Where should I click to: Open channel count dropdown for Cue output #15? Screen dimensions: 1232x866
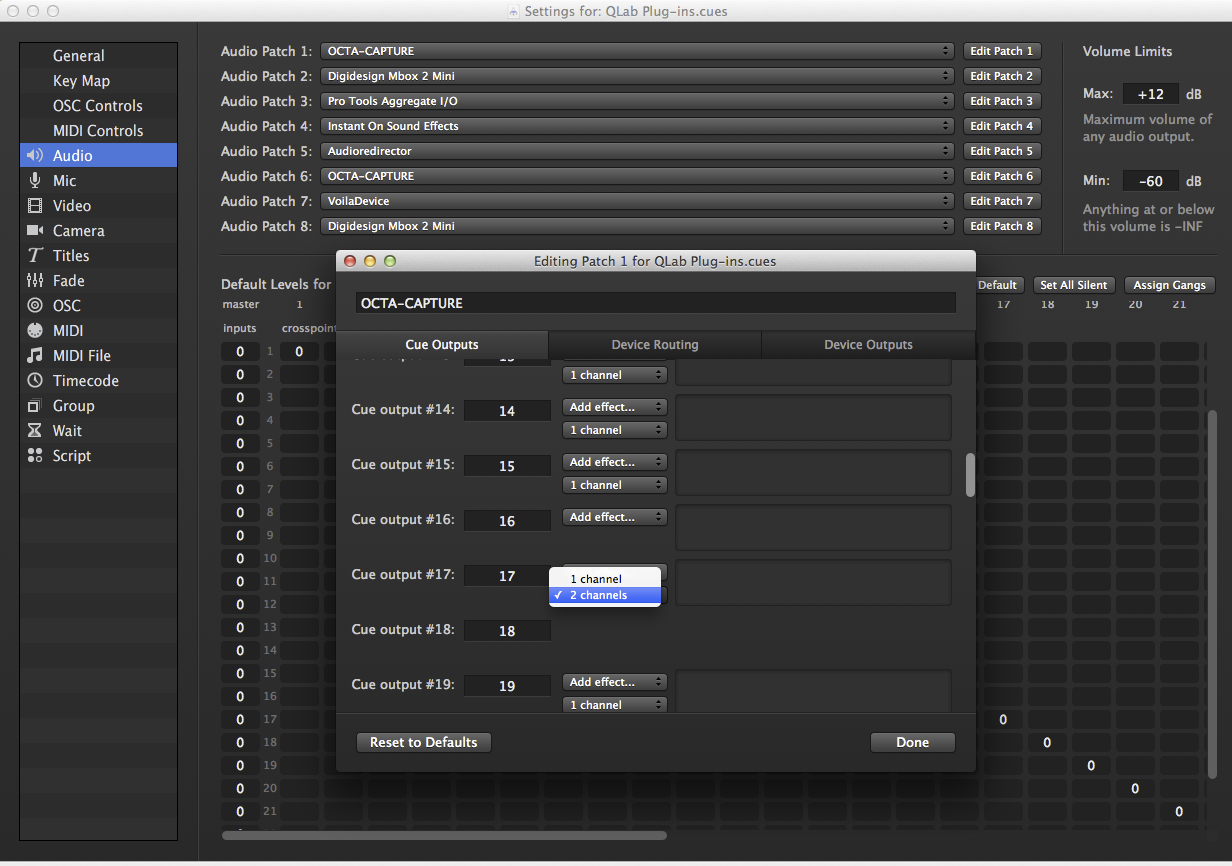click(x=614, y=485)
